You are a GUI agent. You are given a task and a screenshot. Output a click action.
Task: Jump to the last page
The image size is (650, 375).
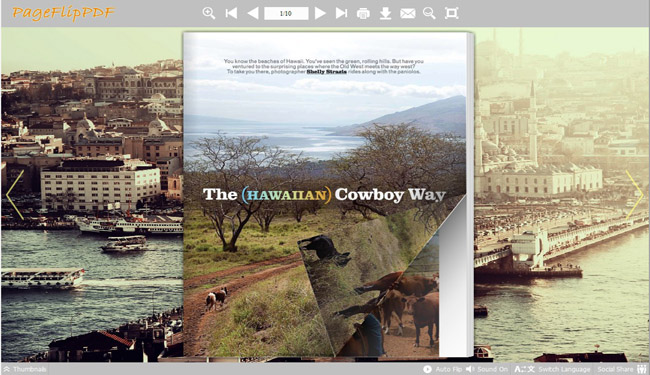tap(342, 13)
